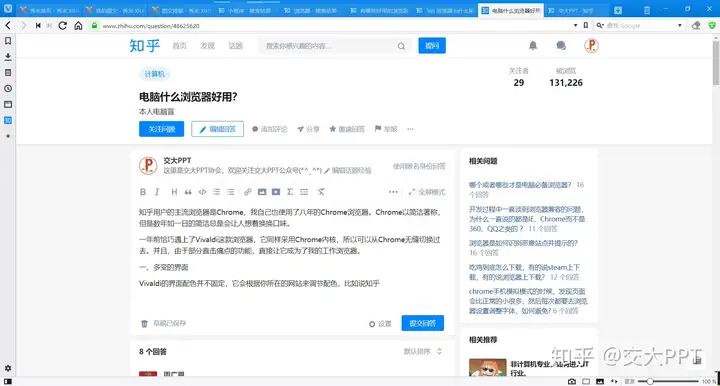
Task: Open Vivaldi settings gear in the sidebar
Action: [8, 368]
